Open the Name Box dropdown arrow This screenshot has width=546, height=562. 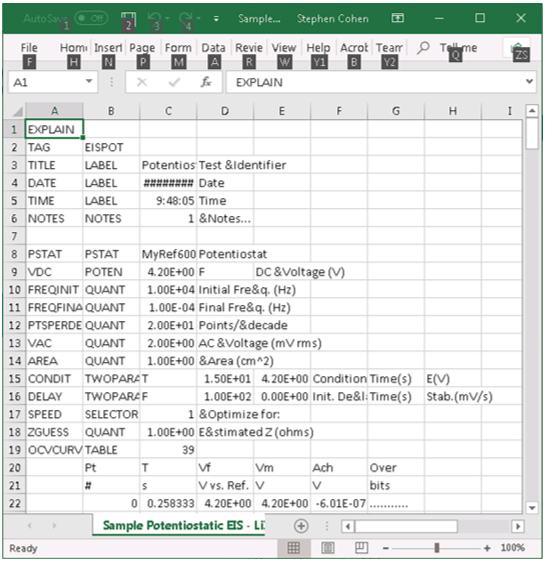click(x=89, y=82)
